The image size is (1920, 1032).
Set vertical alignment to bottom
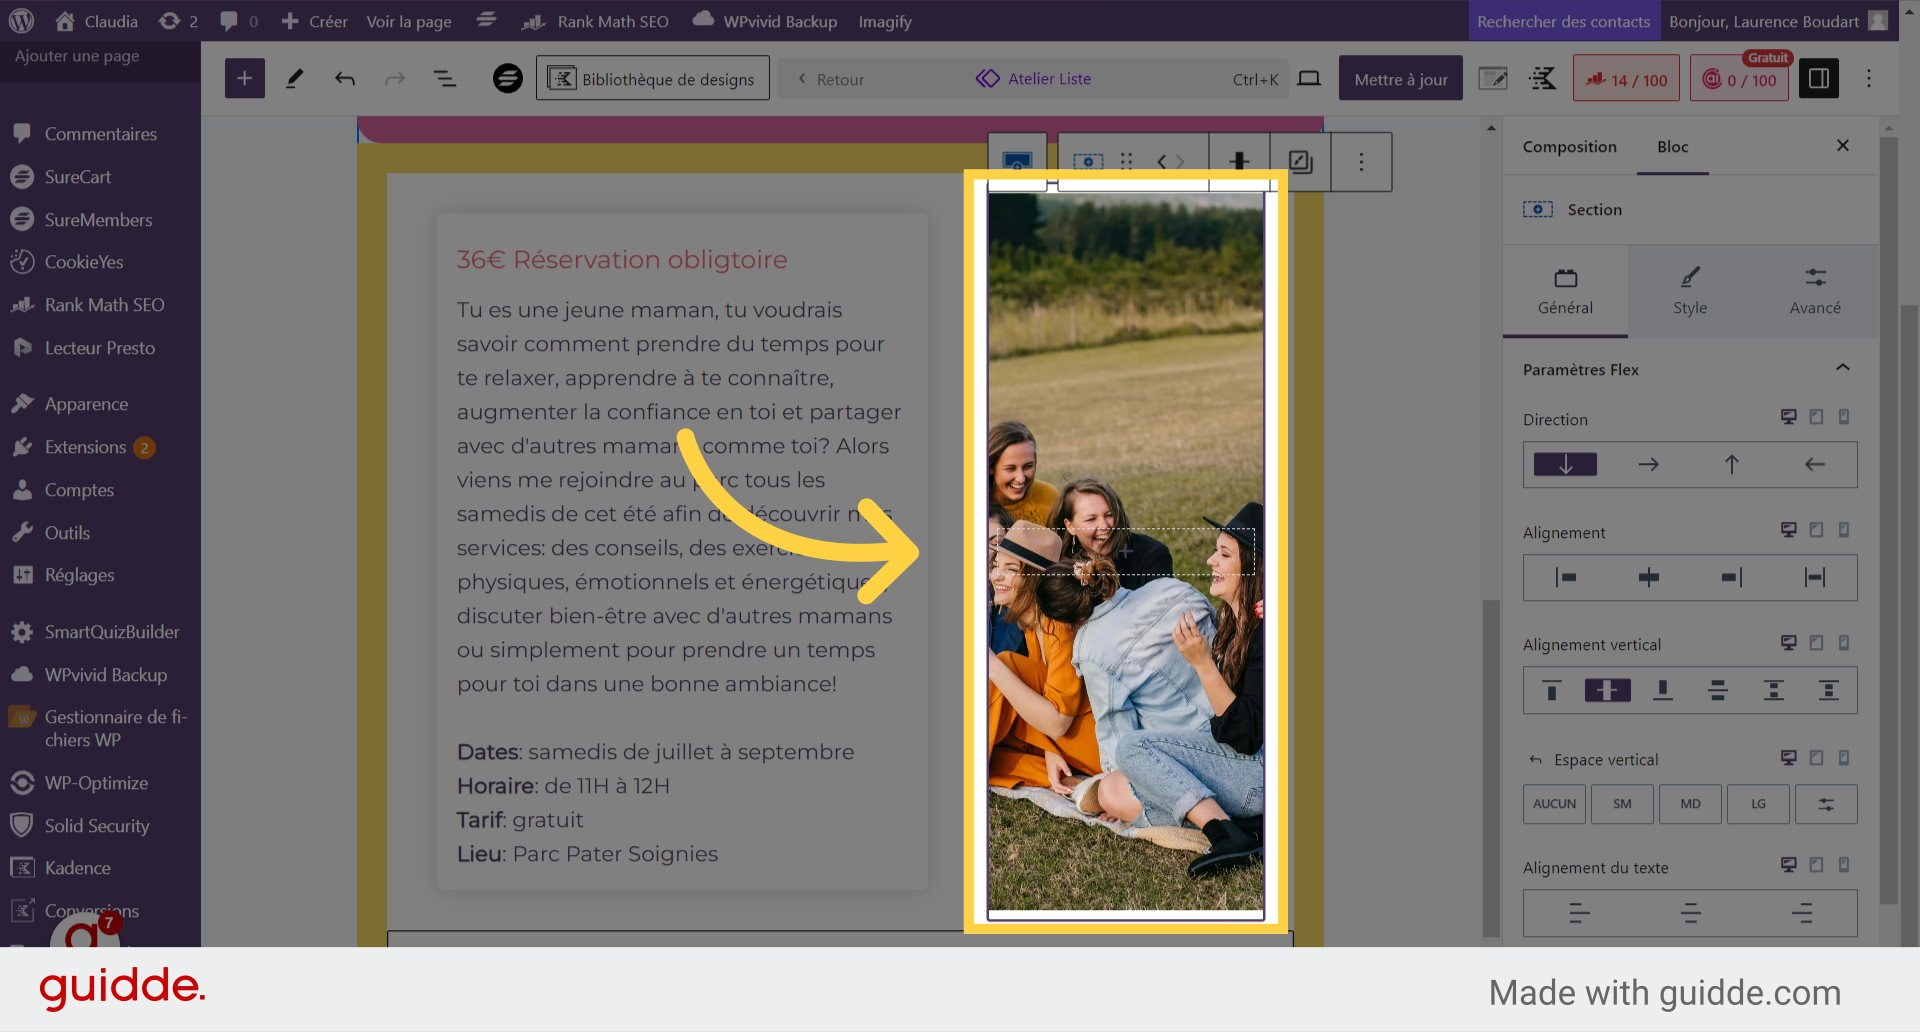[x=1663, y=690]
